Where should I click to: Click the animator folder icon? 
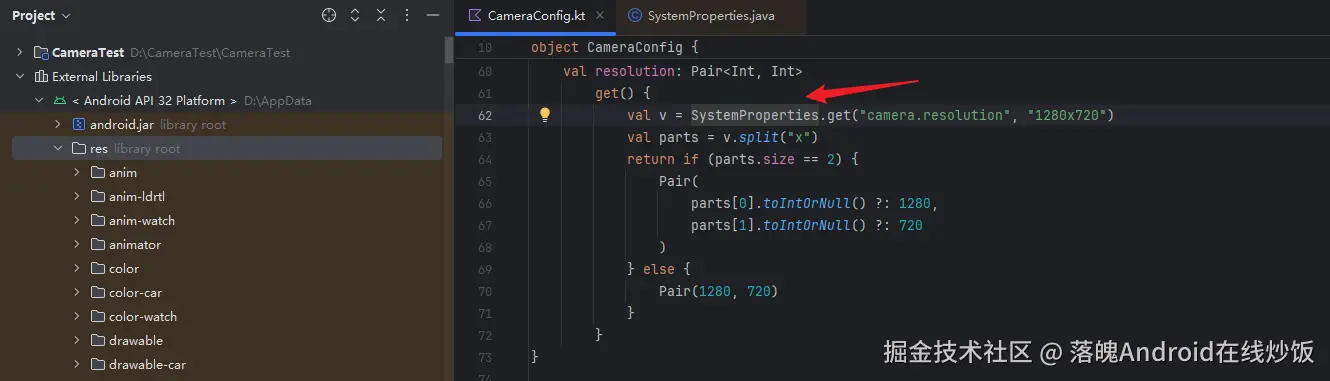tap(98, 244)
